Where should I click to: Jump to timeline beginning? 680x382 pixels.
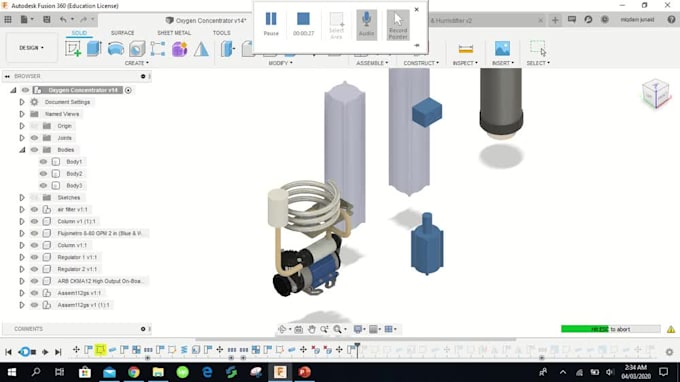coord(8,352)
